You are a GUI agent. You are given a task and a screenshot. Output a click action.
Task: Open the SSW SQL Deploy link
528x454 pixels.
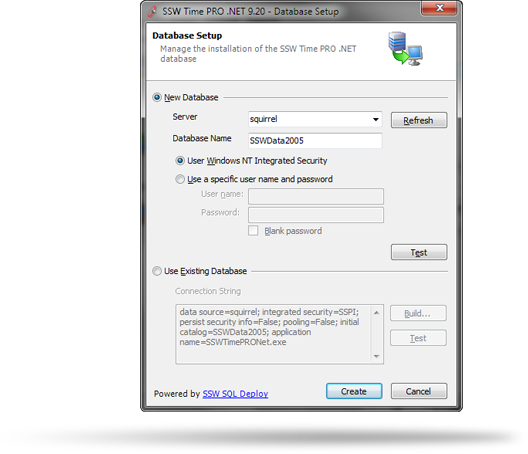point(235,393)
